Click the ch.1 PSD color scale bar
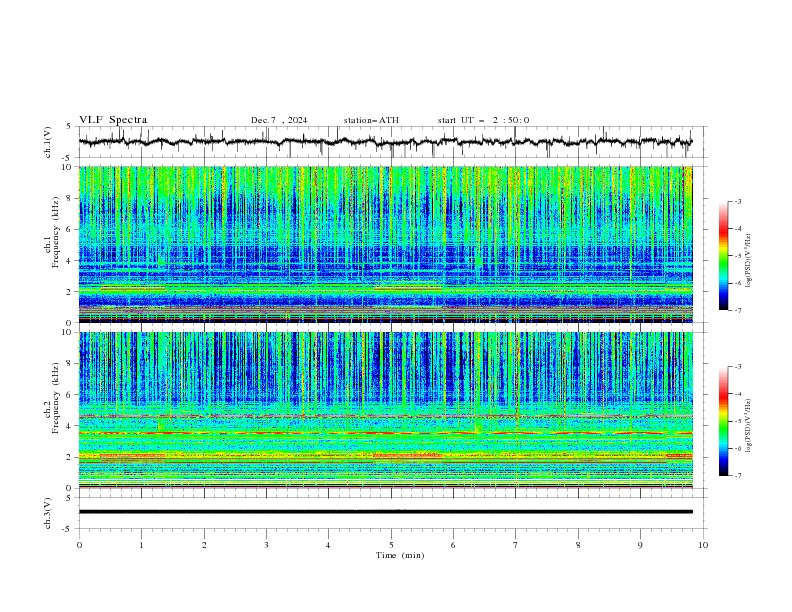Screen dimensions: 792x612 point(723,256)
